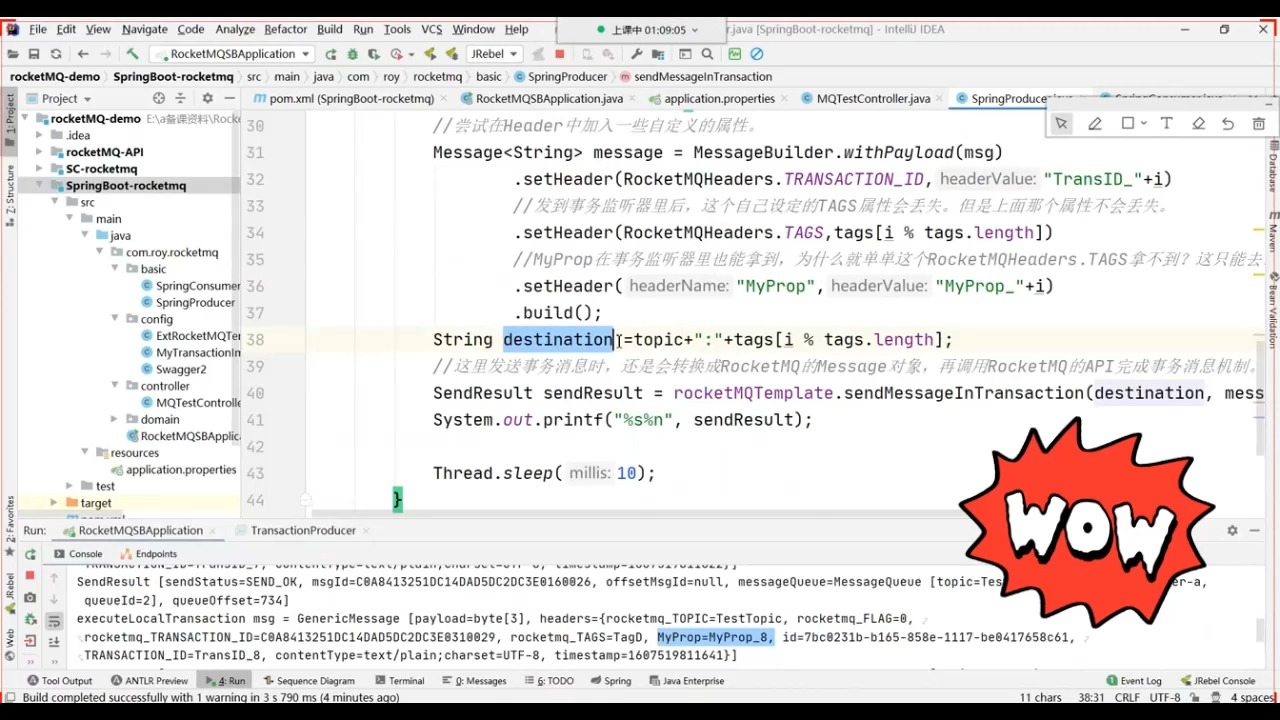Image resolution: width=1280 pixels, height=720 pixels.
Task: Click Rerun icon in Run panel
Action: pyautogui.click(x=30, y=554)
